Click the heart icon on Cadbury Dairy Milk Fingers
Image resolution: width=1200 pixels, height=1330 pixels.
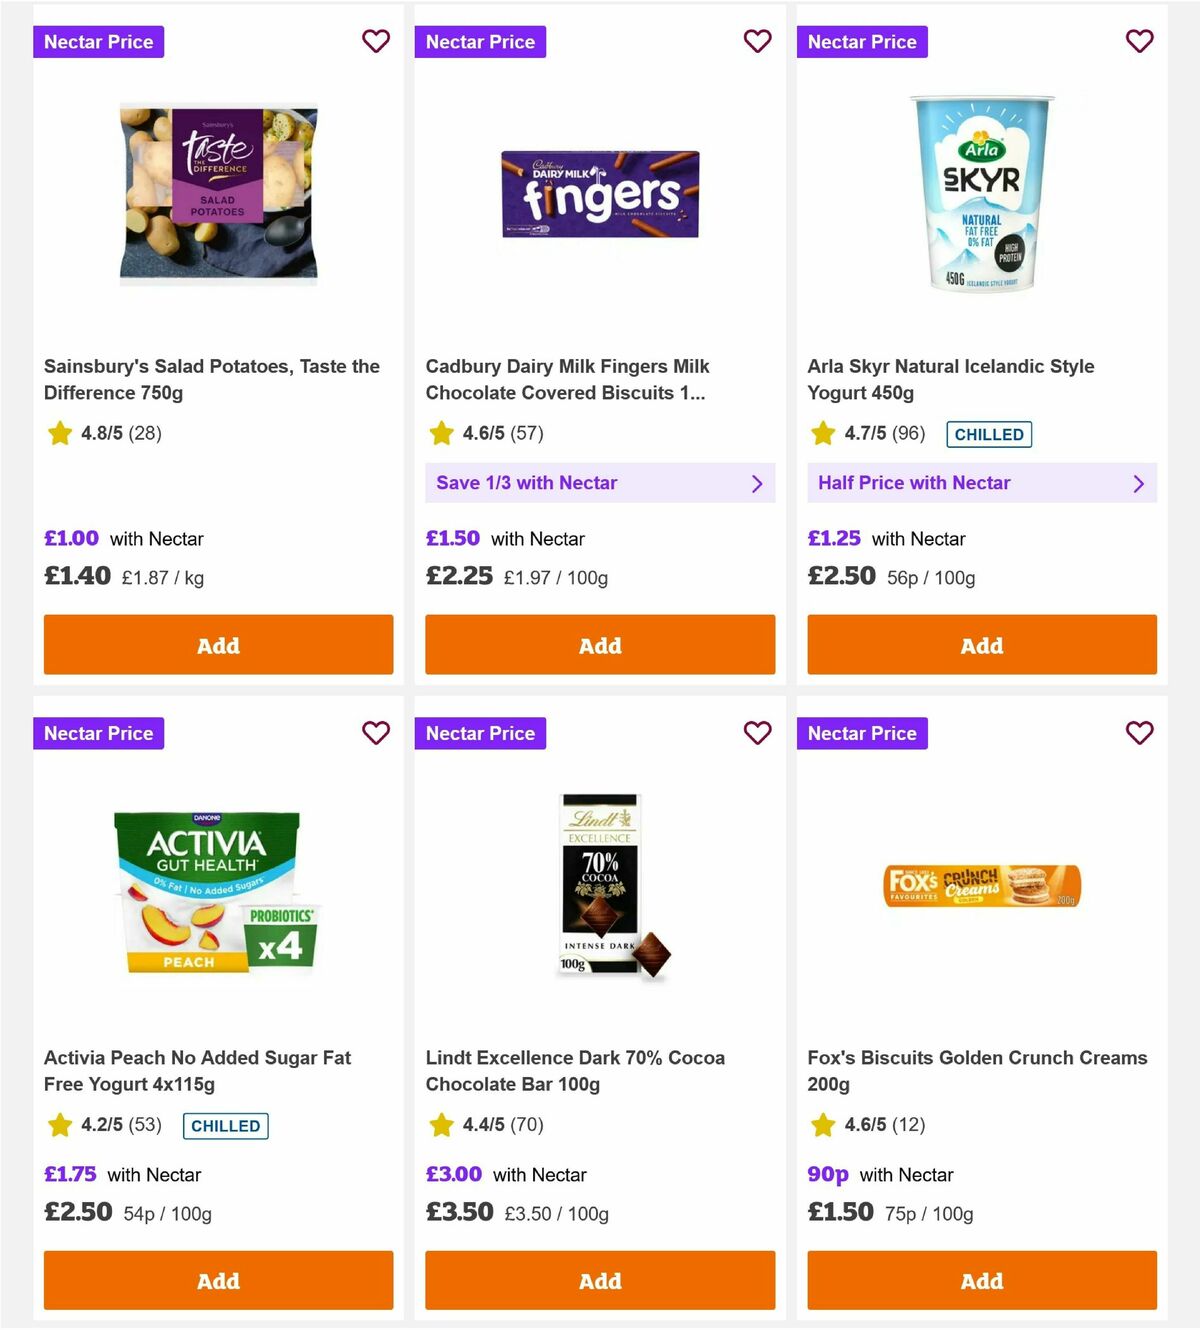(x=757, y=41)
